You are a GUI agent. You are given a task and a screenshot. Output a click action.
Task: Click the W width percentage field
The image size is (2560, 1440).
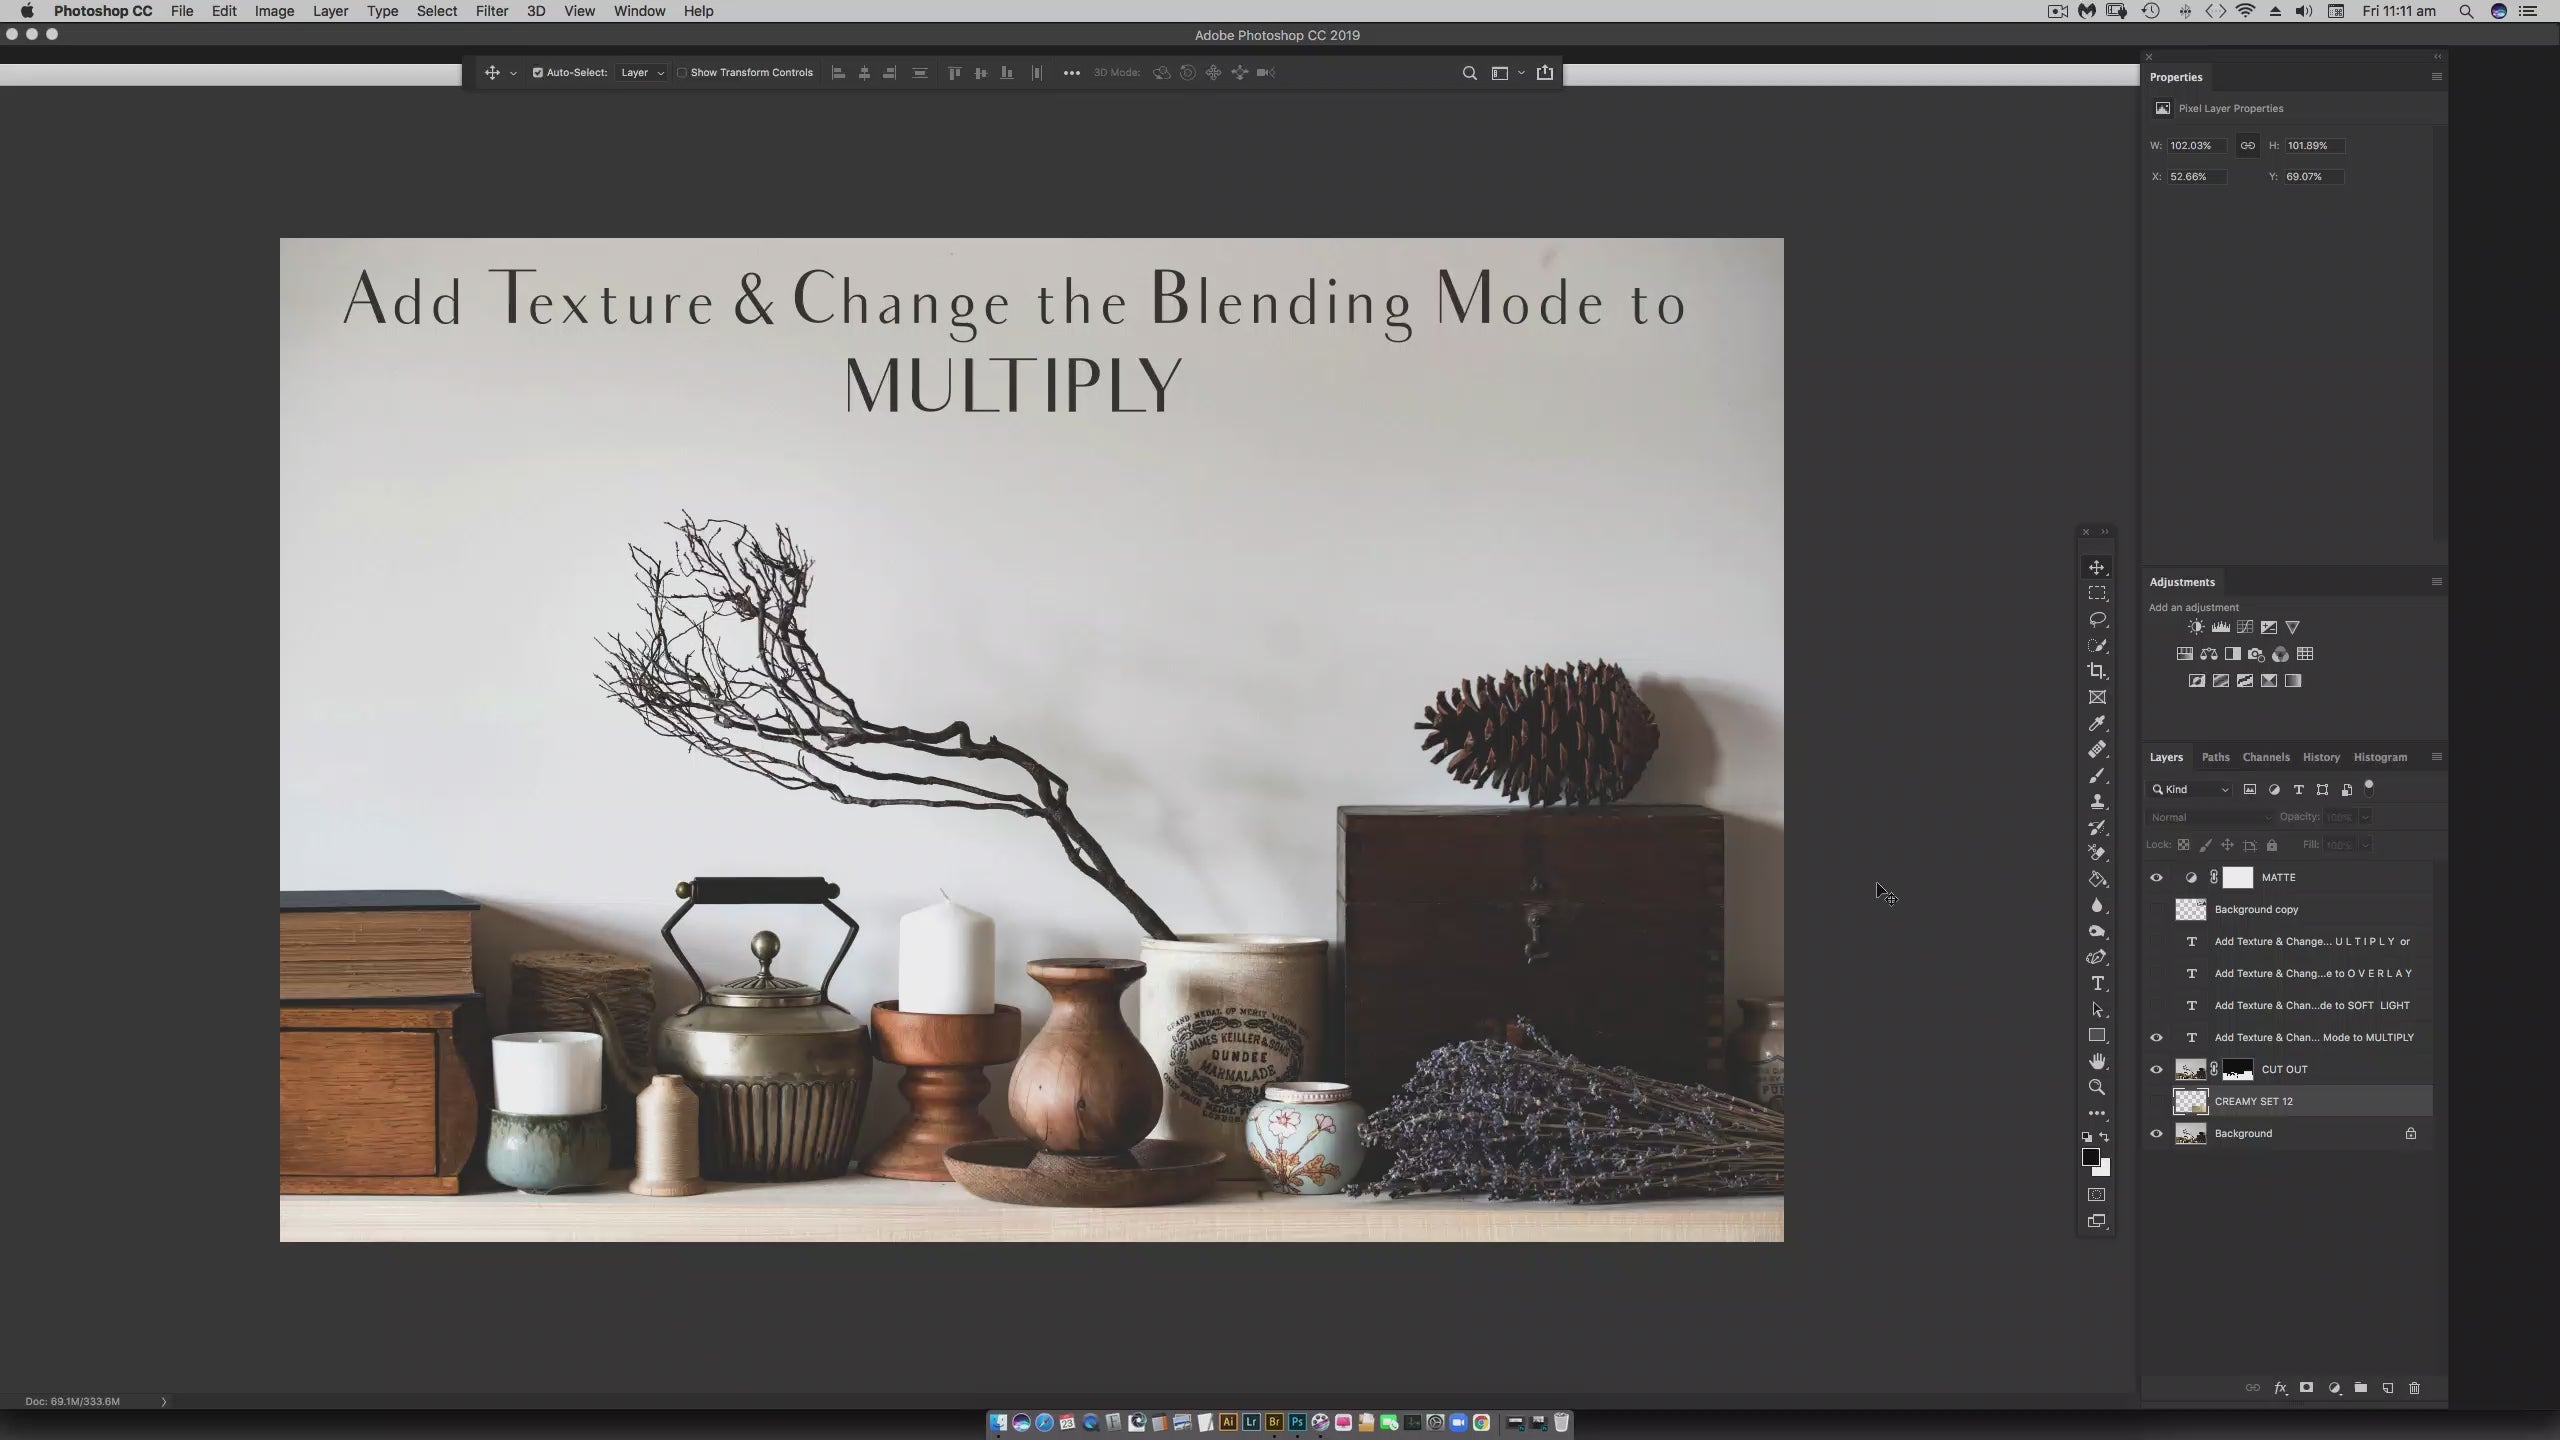tap(2195, 145)
